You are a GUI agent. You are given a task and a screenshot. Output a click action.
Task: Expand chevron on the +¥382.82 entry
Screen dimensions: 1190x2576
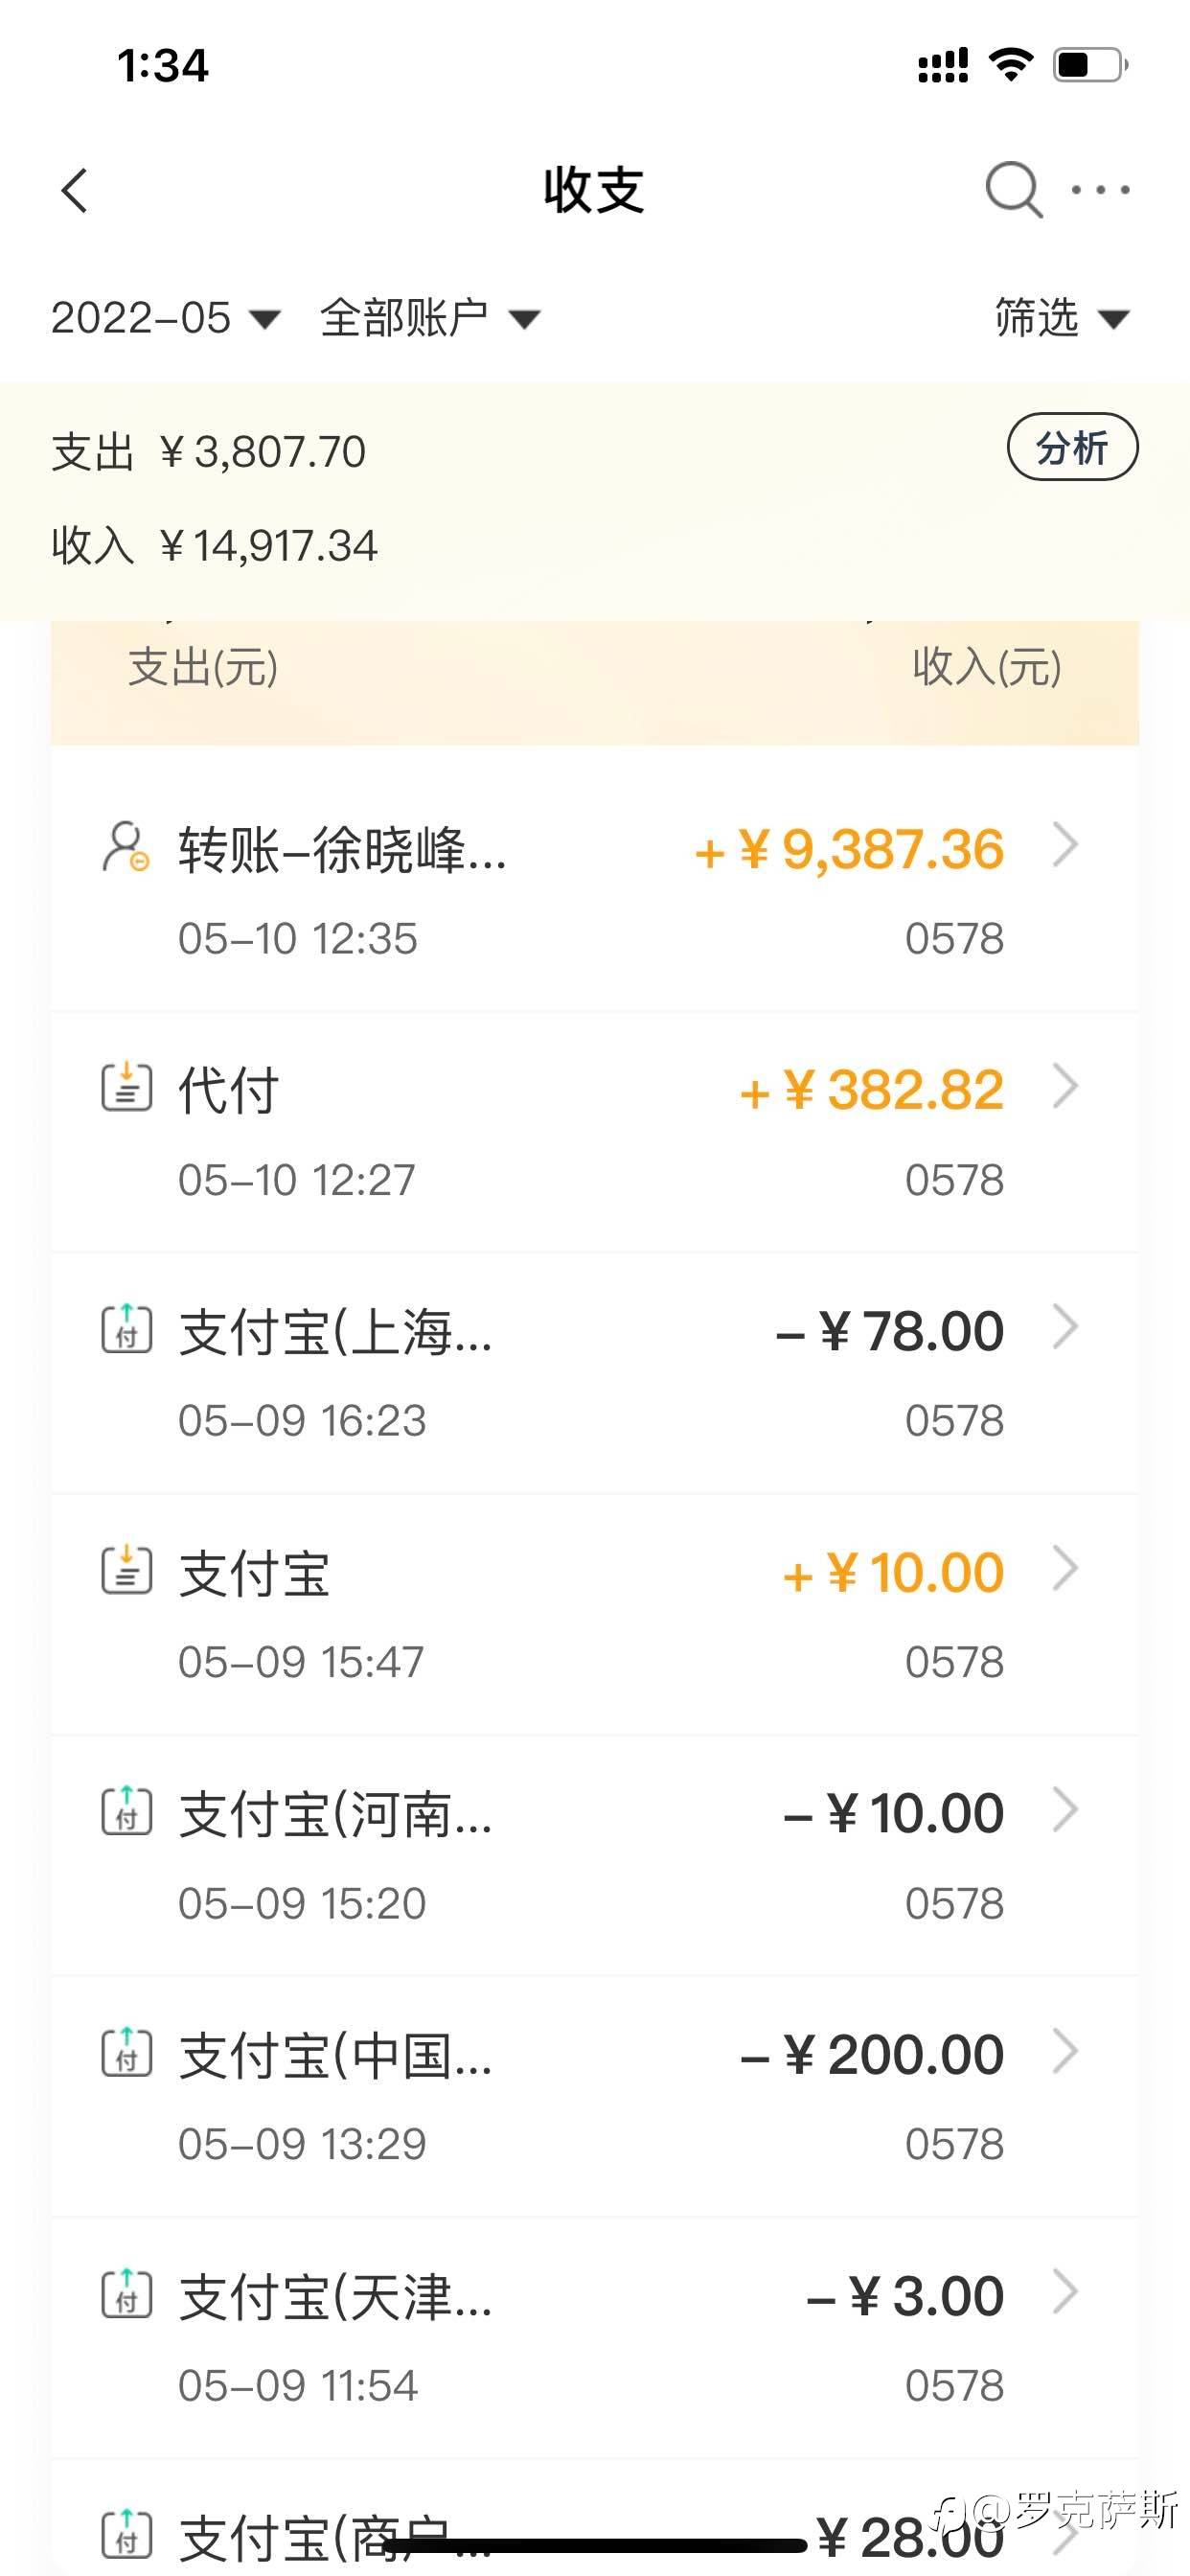1066,1087
